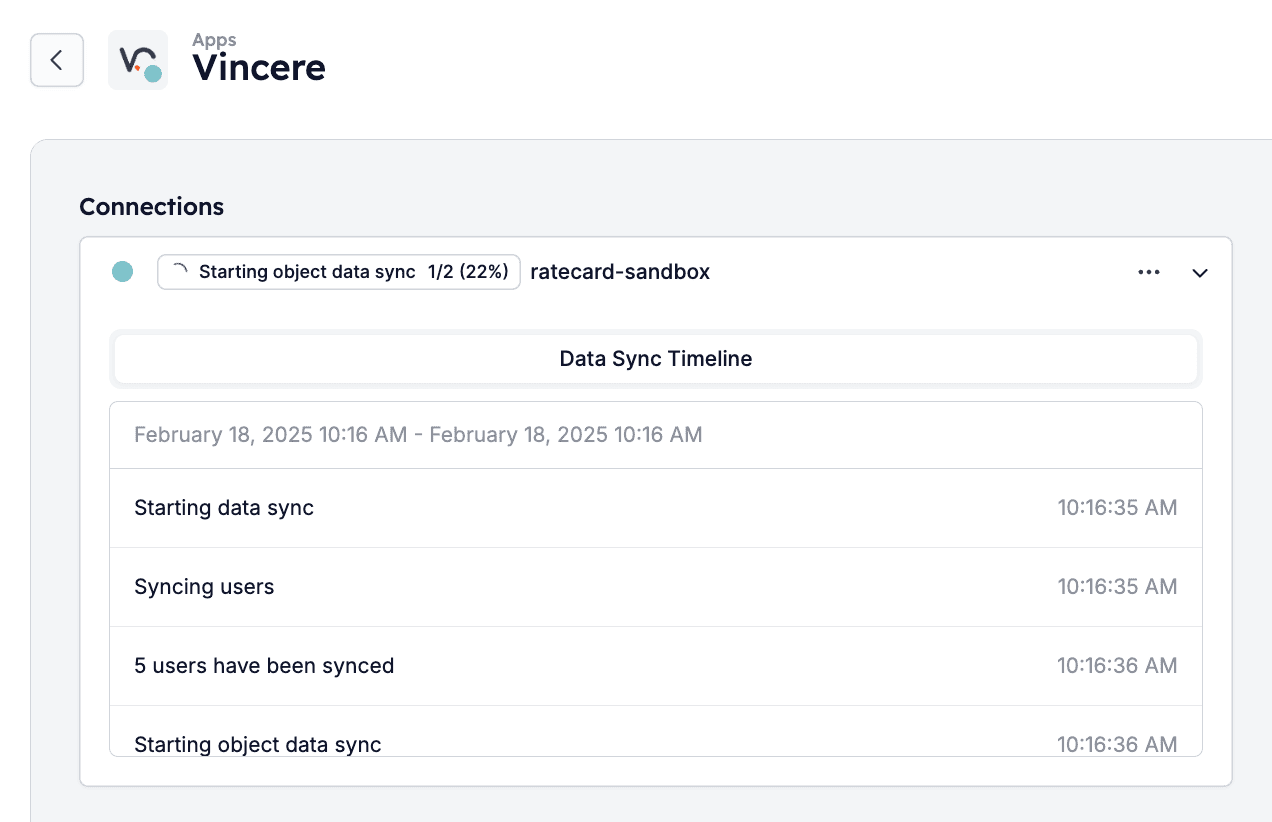
Task: Click the teal connection status dot
Action: pyautogui.click(x=122, y=272)
